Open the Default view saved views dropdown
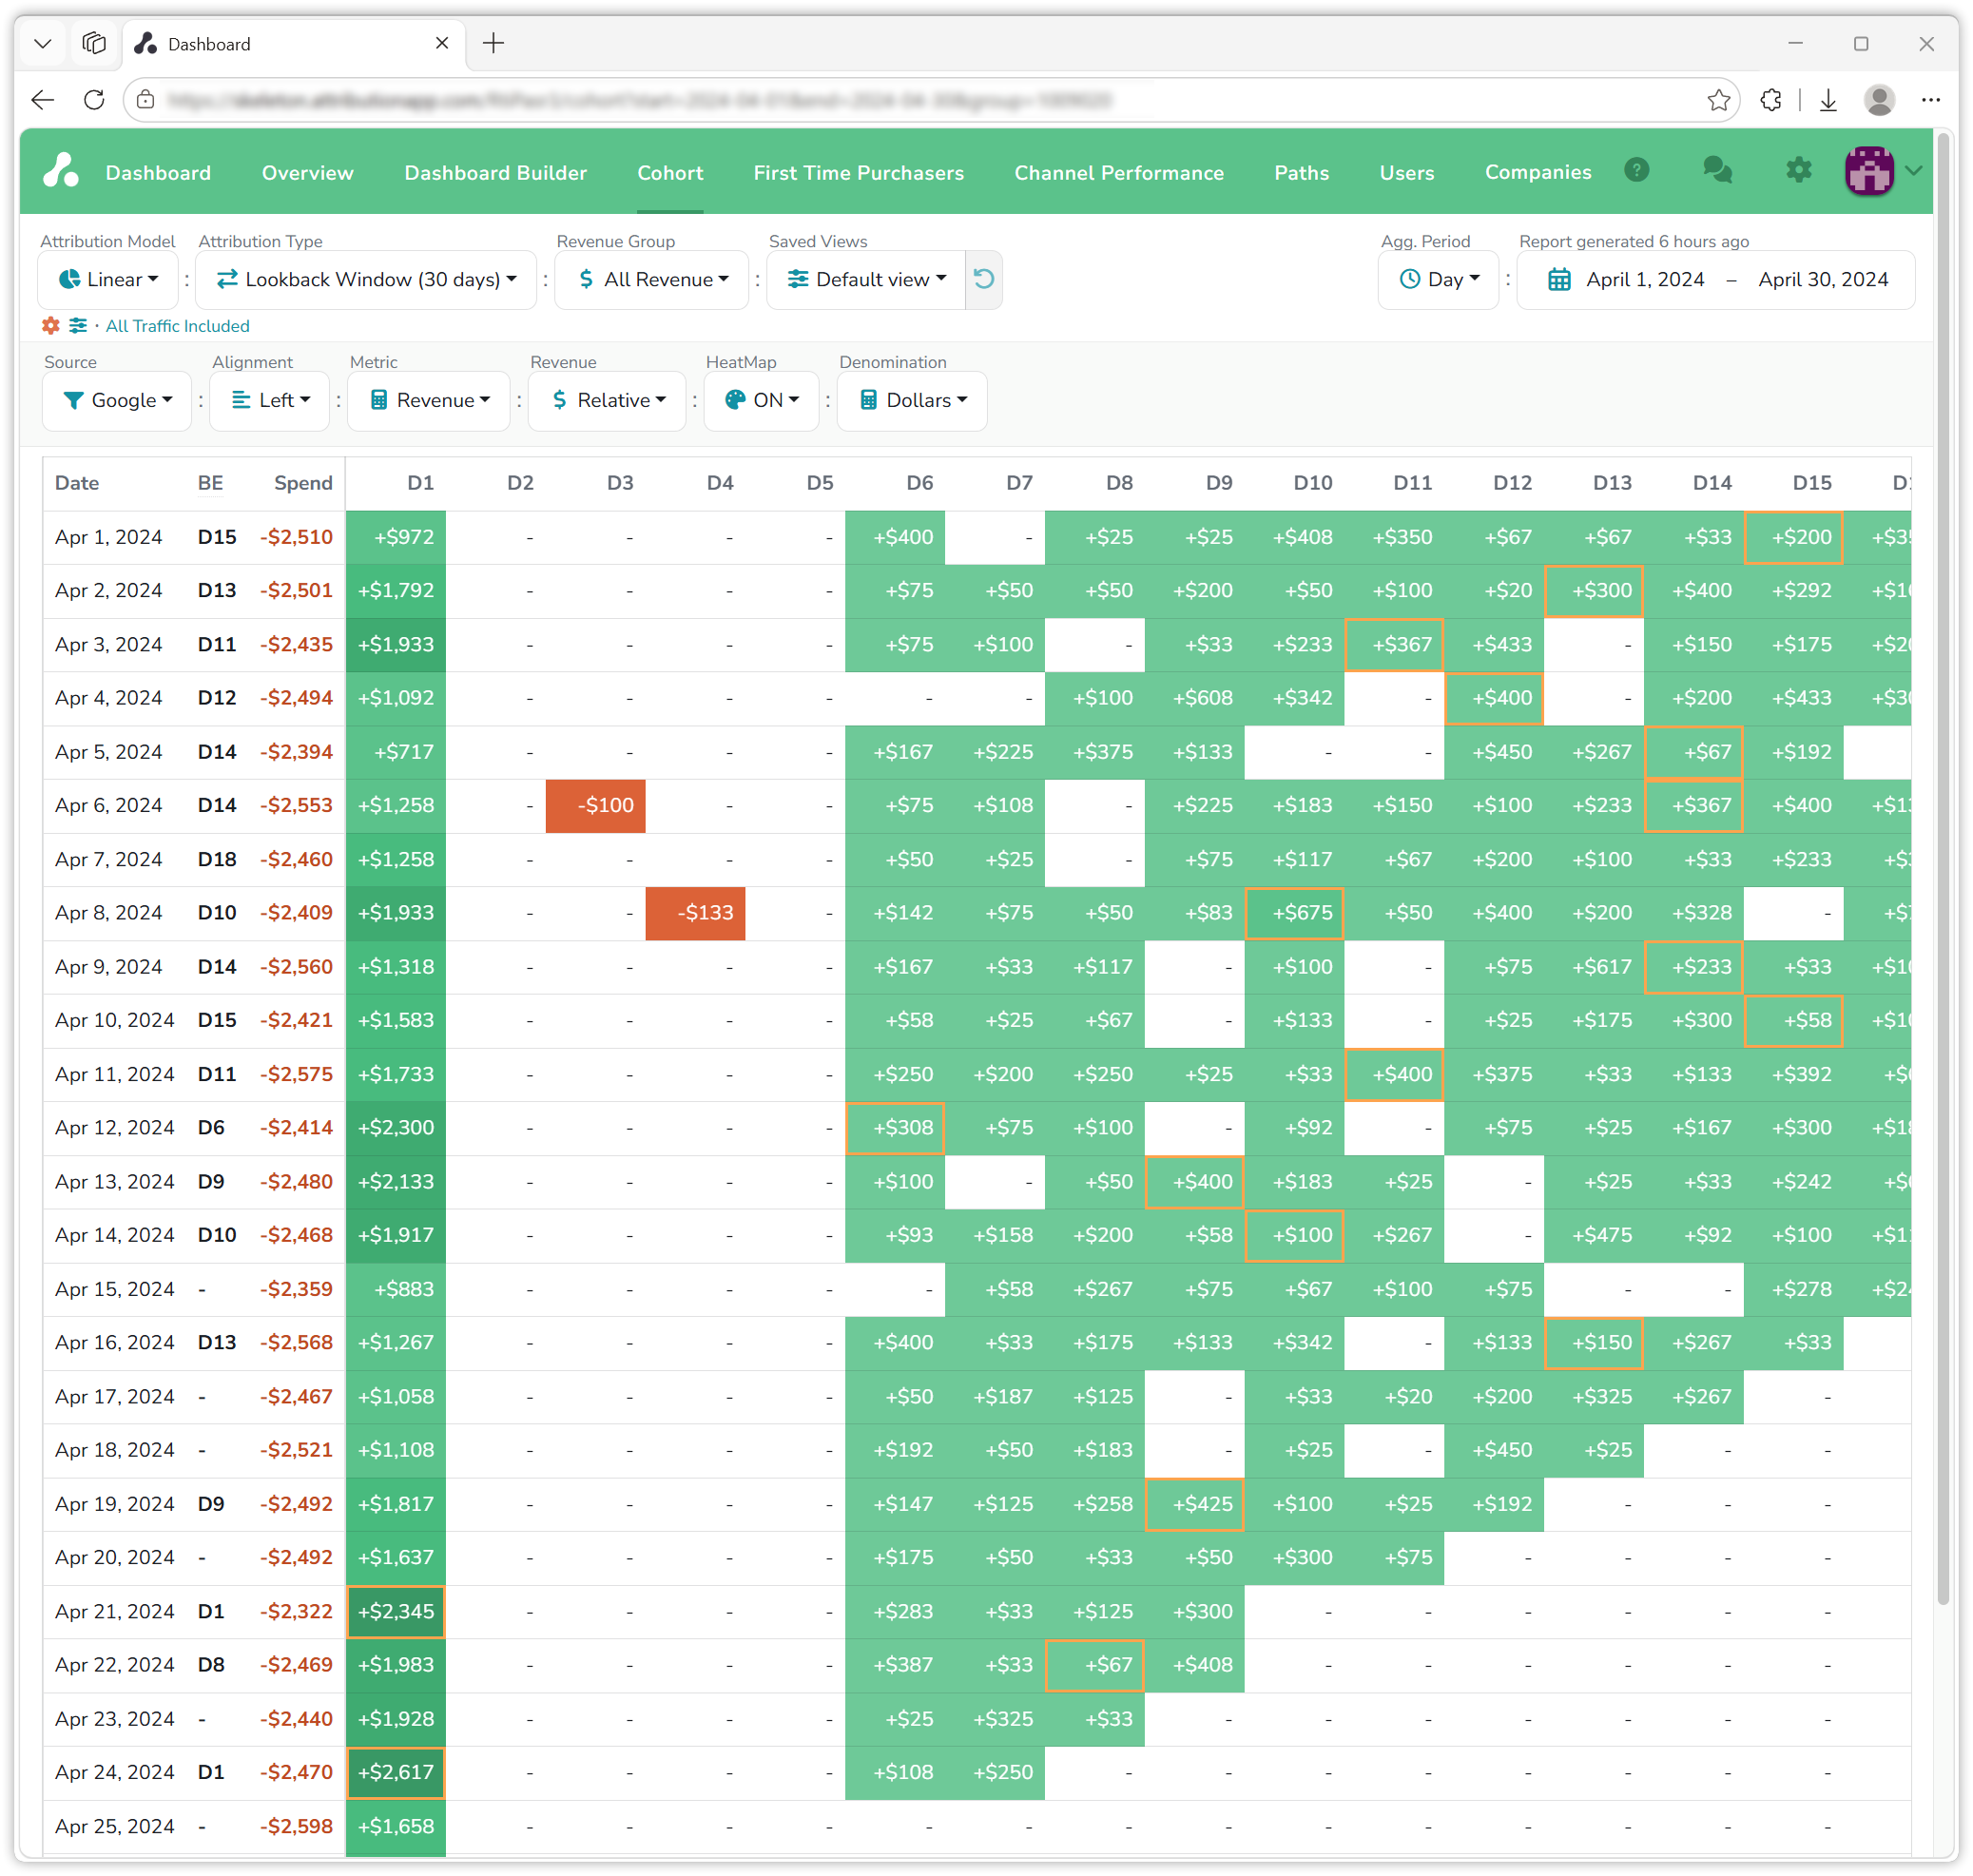1973x1876 pixels. tap(866, 279)
